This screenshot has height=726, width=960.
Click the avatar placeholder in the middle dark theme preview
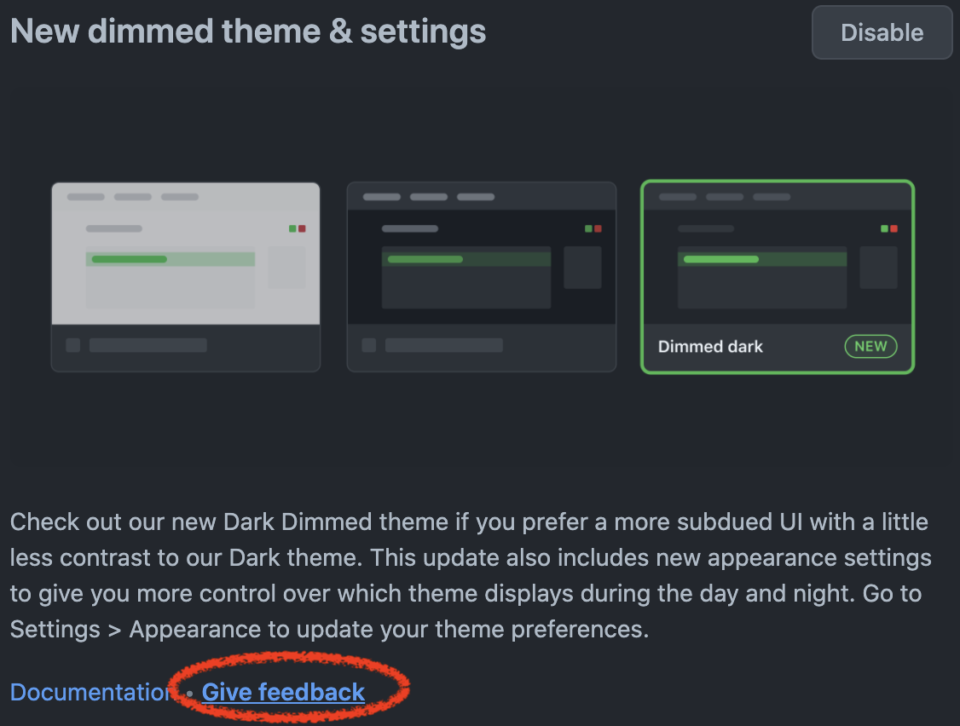click(x=369, y=345)
